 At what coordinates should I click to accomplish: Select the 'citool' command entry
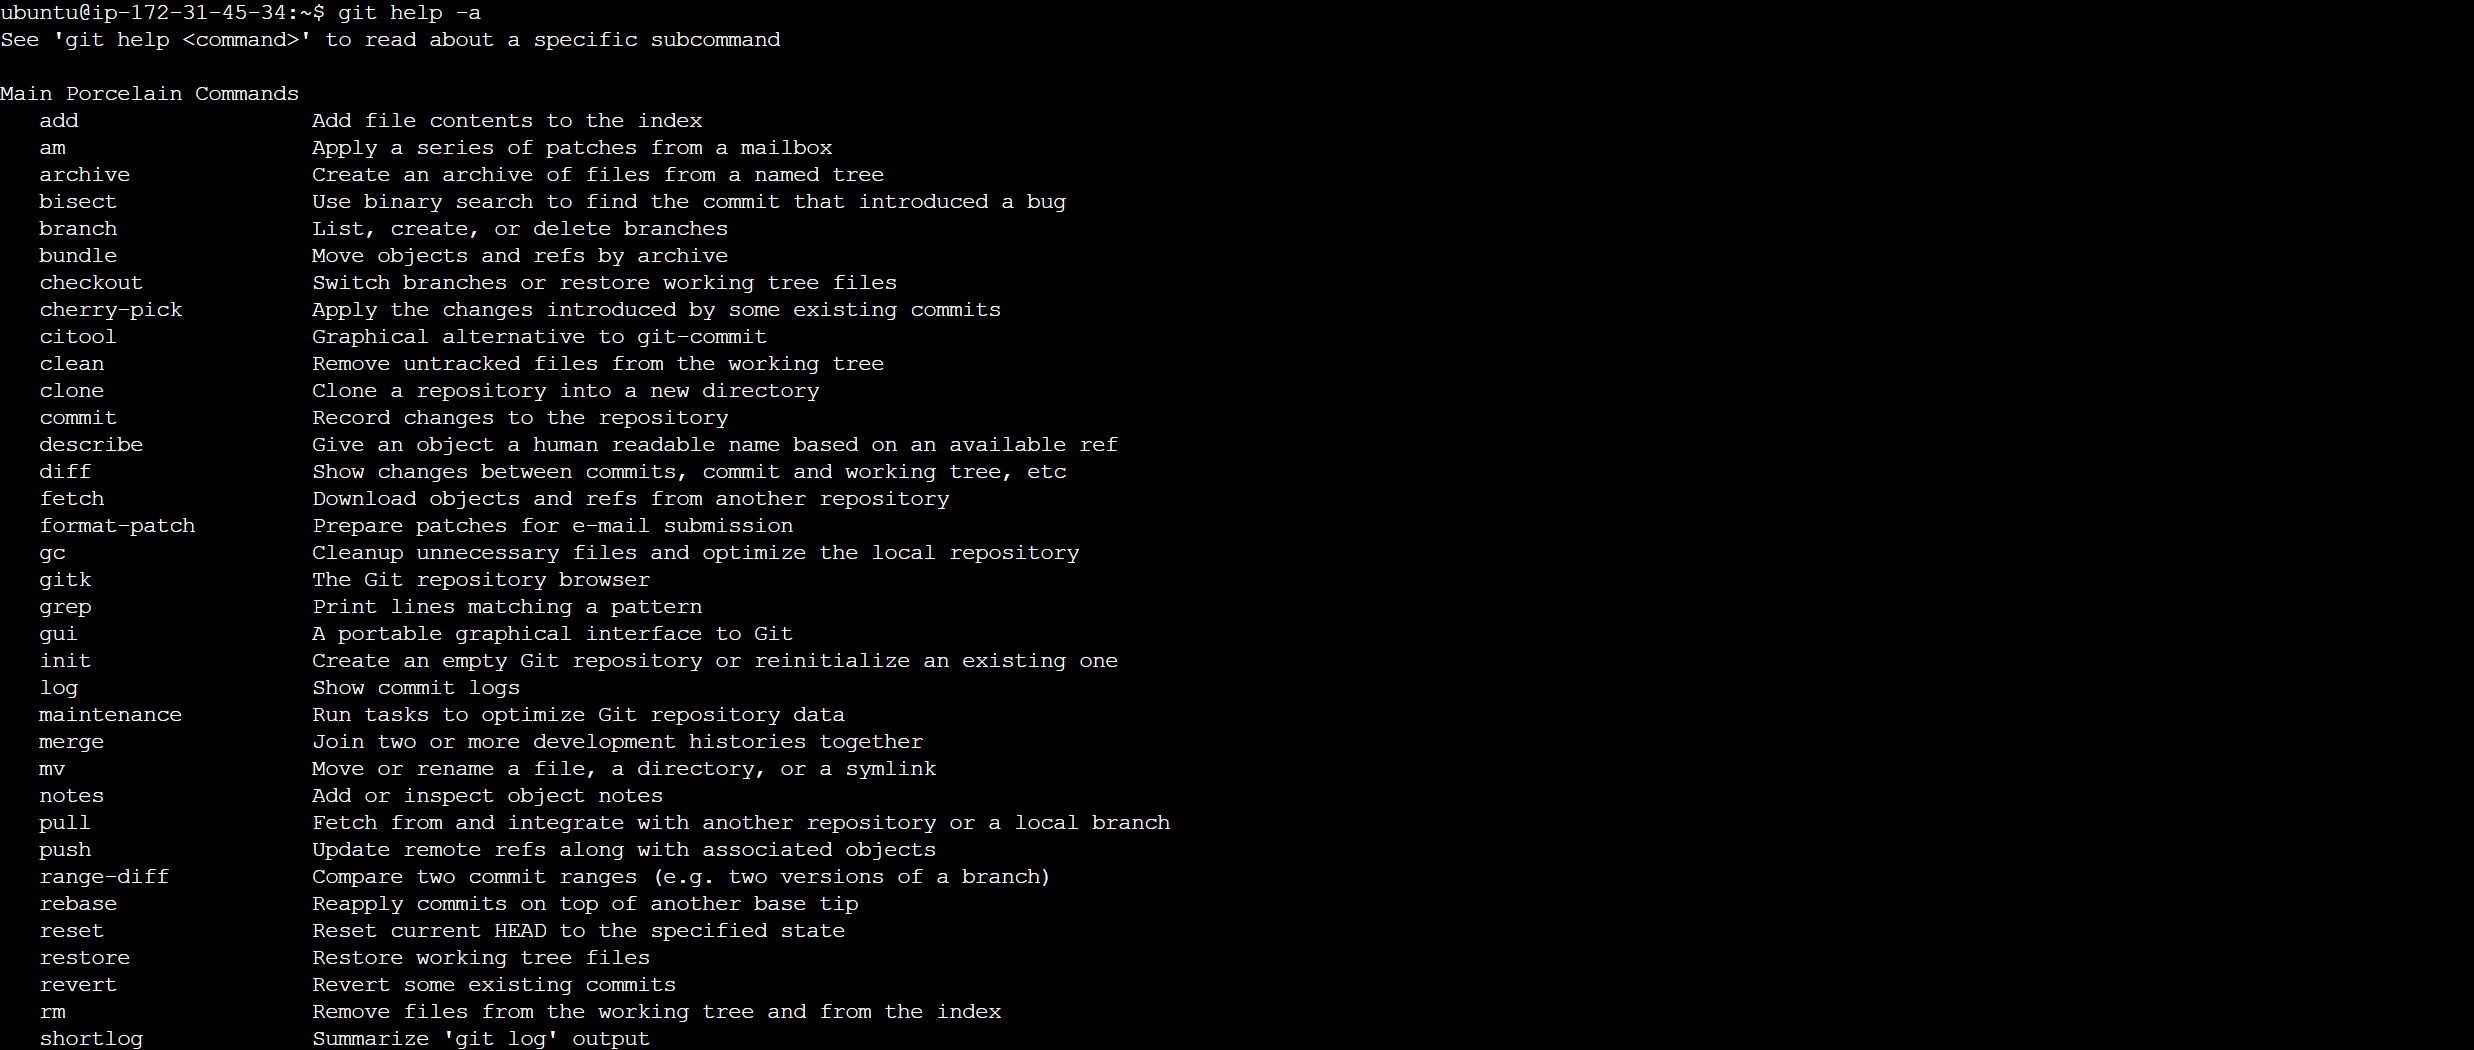click(78, 337)
